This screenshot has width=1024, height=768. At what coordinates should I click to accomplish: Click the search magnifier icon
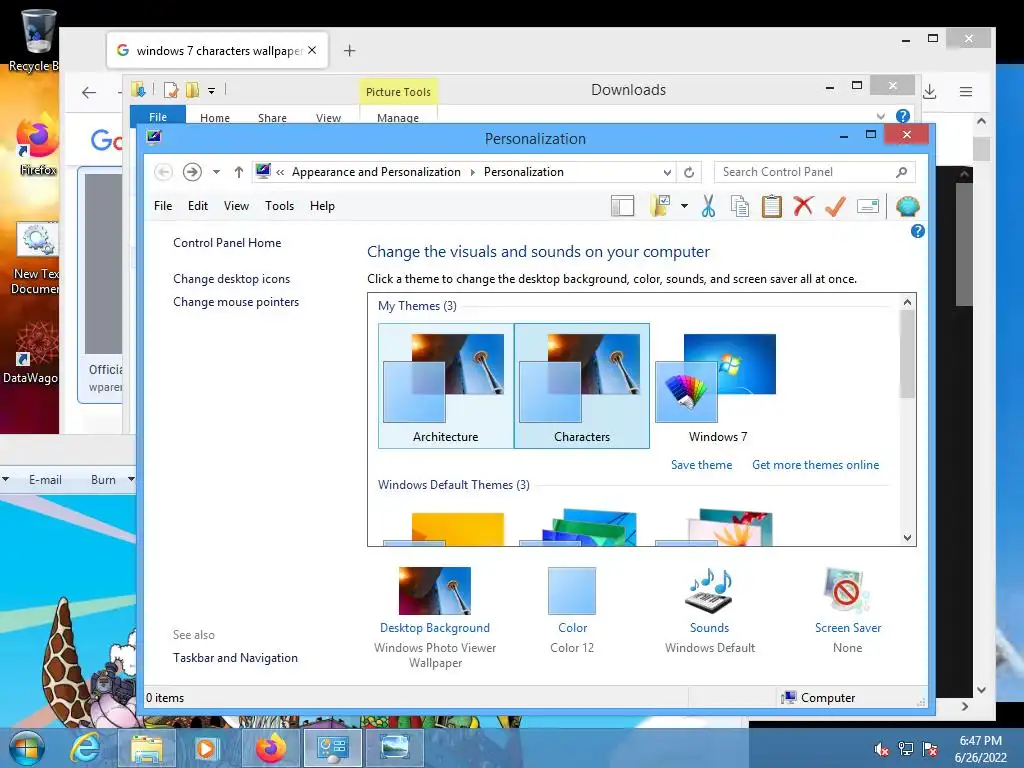click(901, 172)
